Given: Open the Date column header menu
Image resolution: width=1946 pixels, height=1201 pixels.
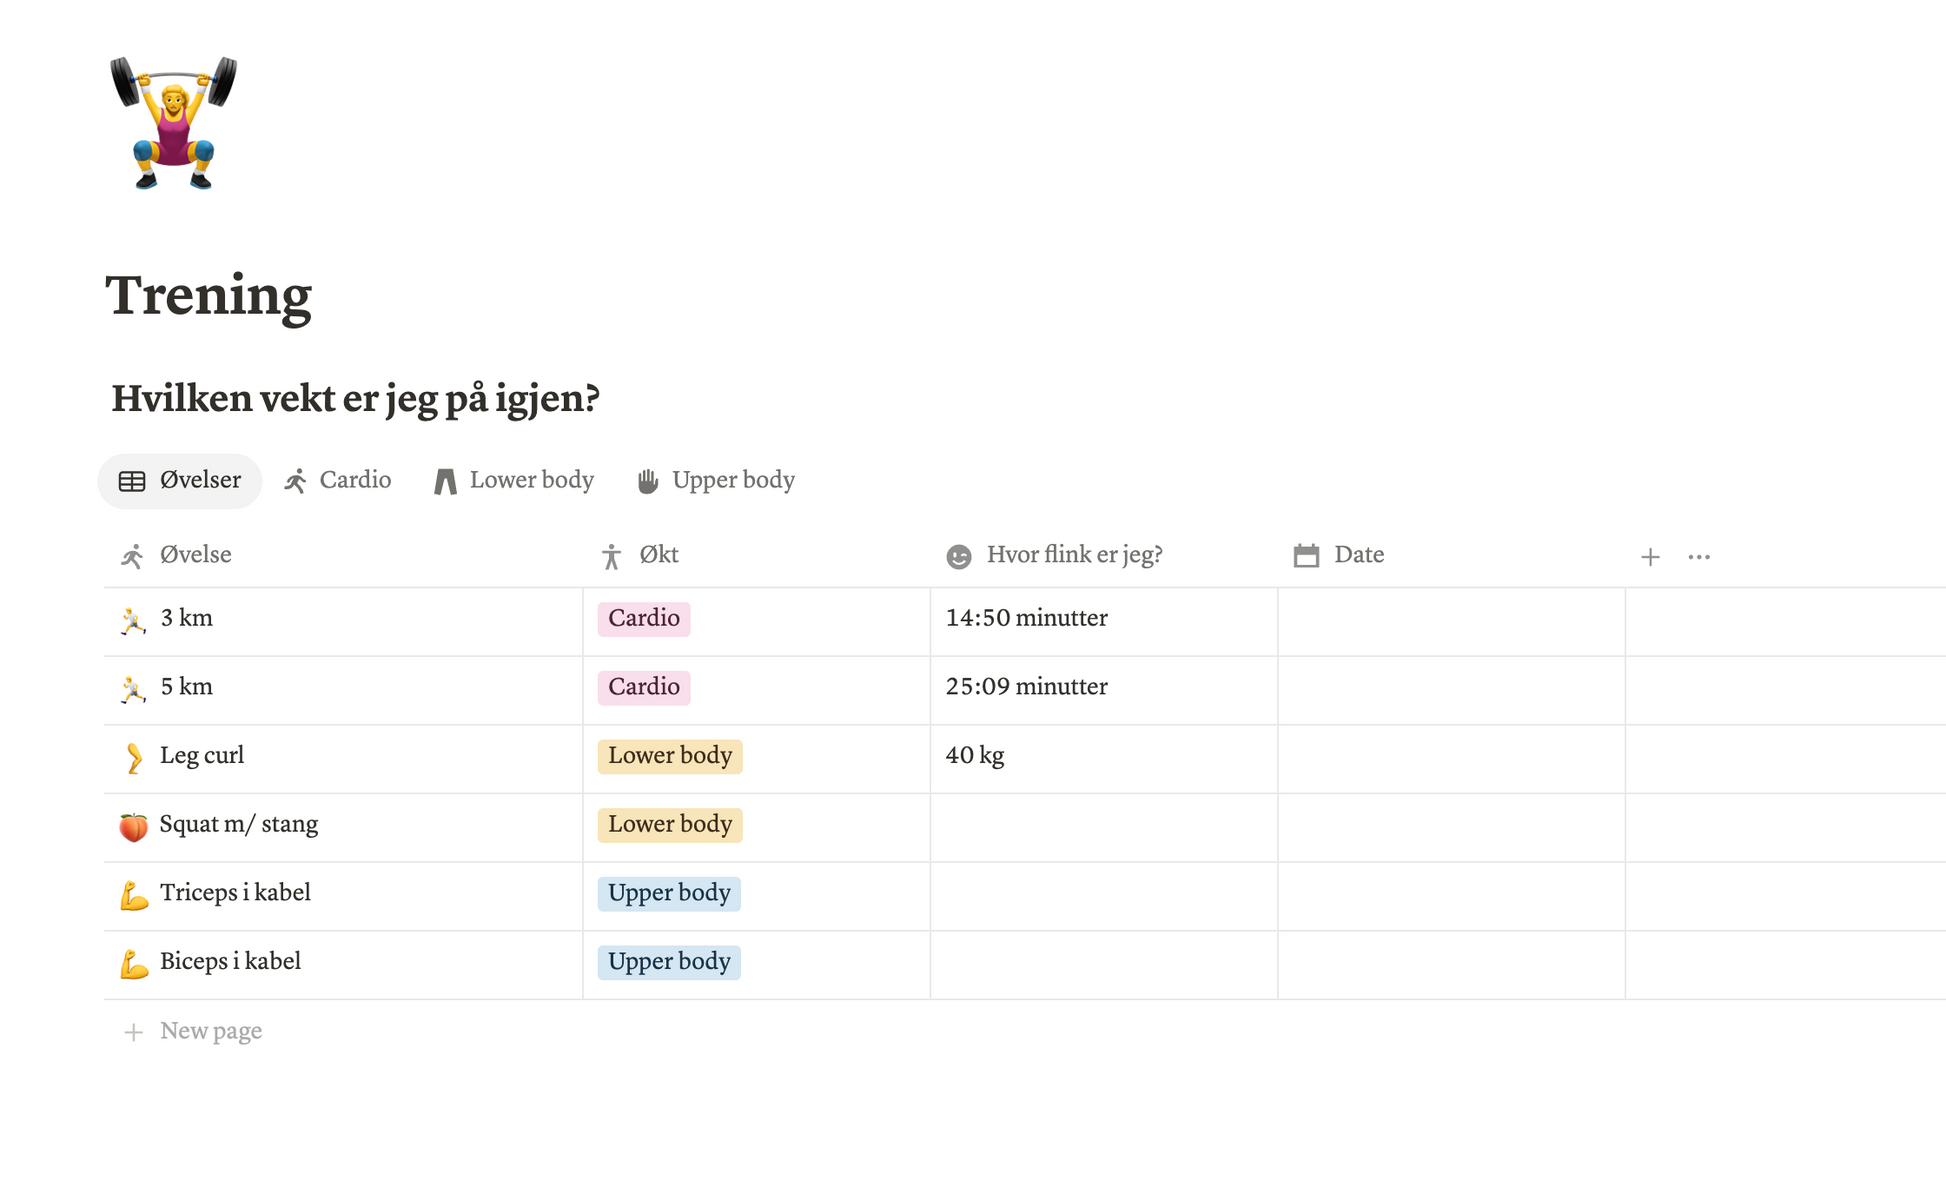Looking at the screenshot, I should click(1358, 555).
